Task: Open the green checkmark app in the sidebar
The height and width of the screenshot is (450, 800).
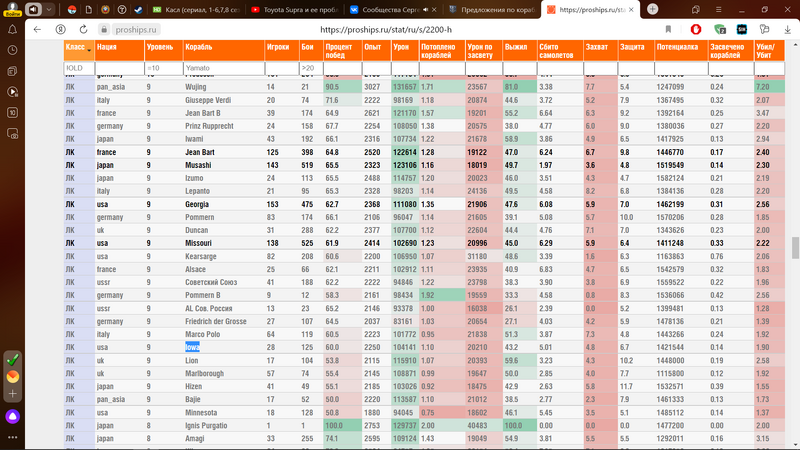Action: pos(12,359)
